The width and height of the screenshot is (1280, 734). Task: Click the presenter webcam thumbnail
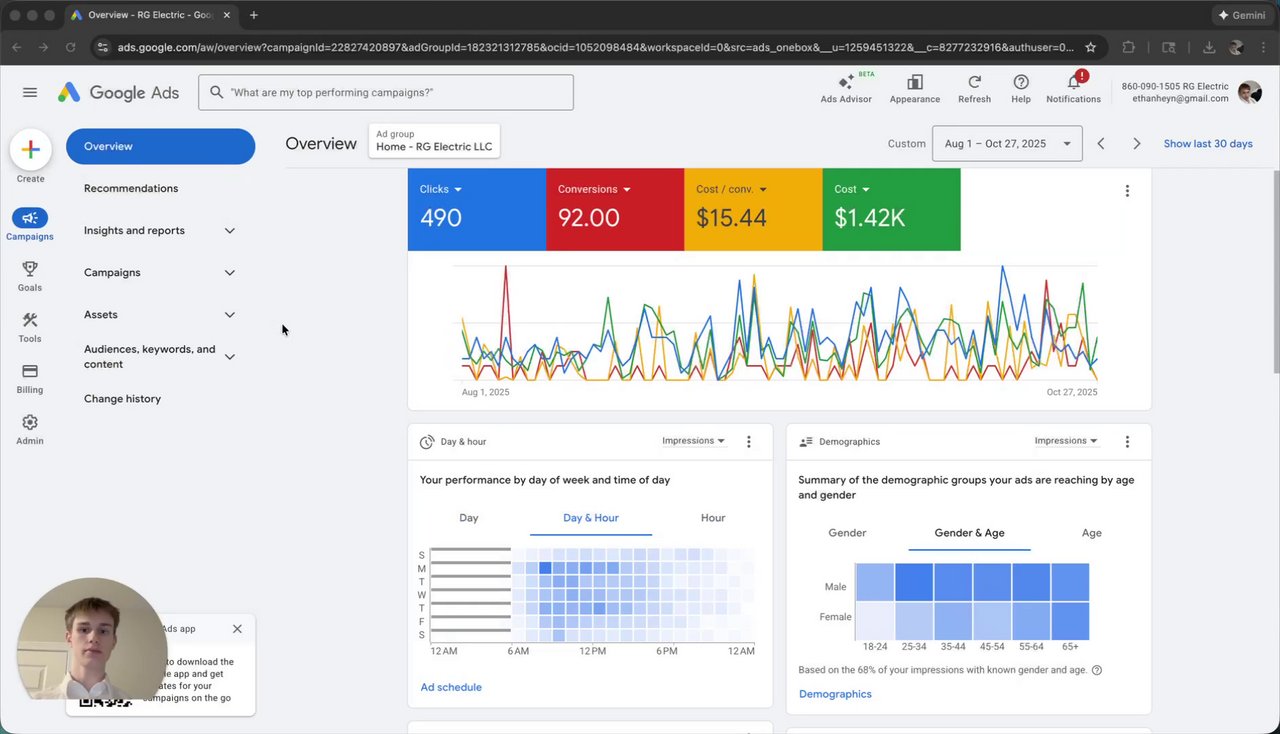pyautogui.click(x=92, y=640)
